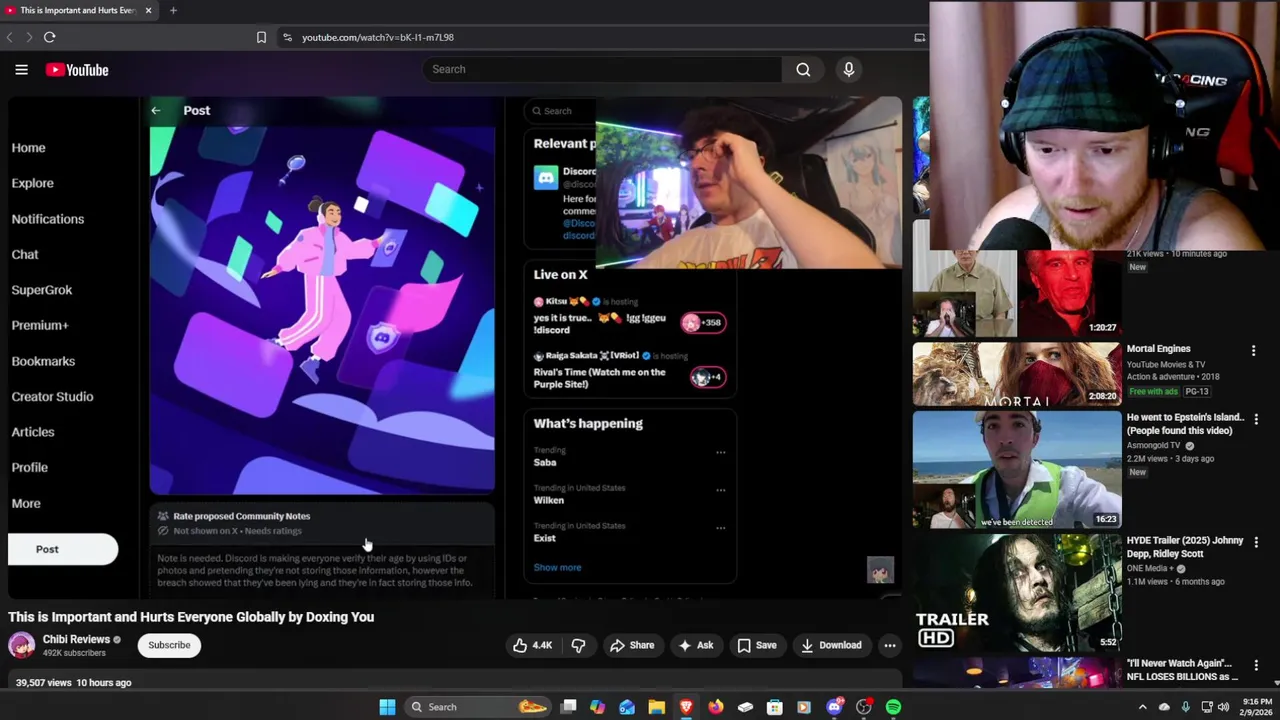Like the video with thumbs up
This screenshot has width=1280, height=720.
[x=532, y=645]
